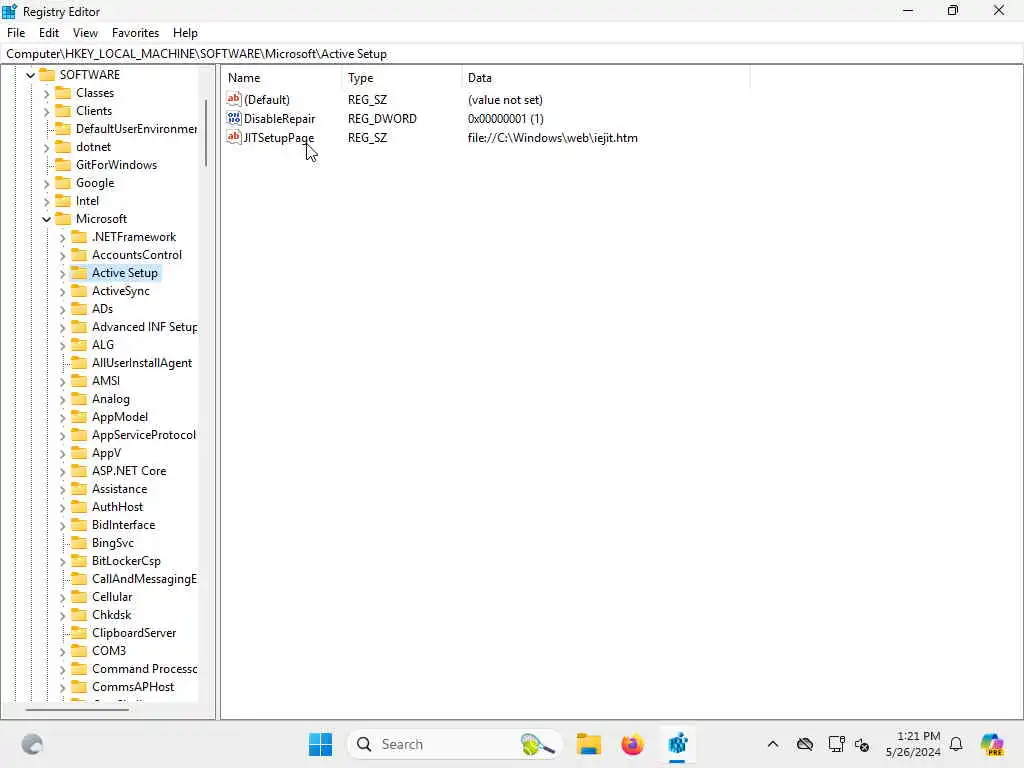Select the AppServiceProtocols key
Image resolution: width=1024 pixels, height=768 pixels.
(x=144, y=435)
